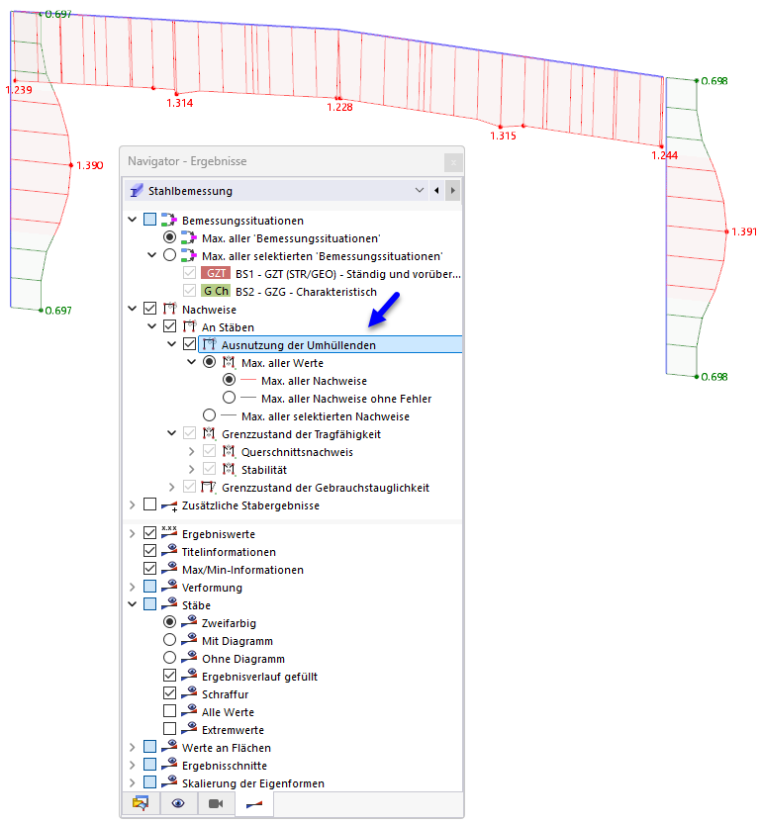Toggle the Bemessungssituationen checkbox
Viewport: 760px width, 824px height.
coord(150,220)
